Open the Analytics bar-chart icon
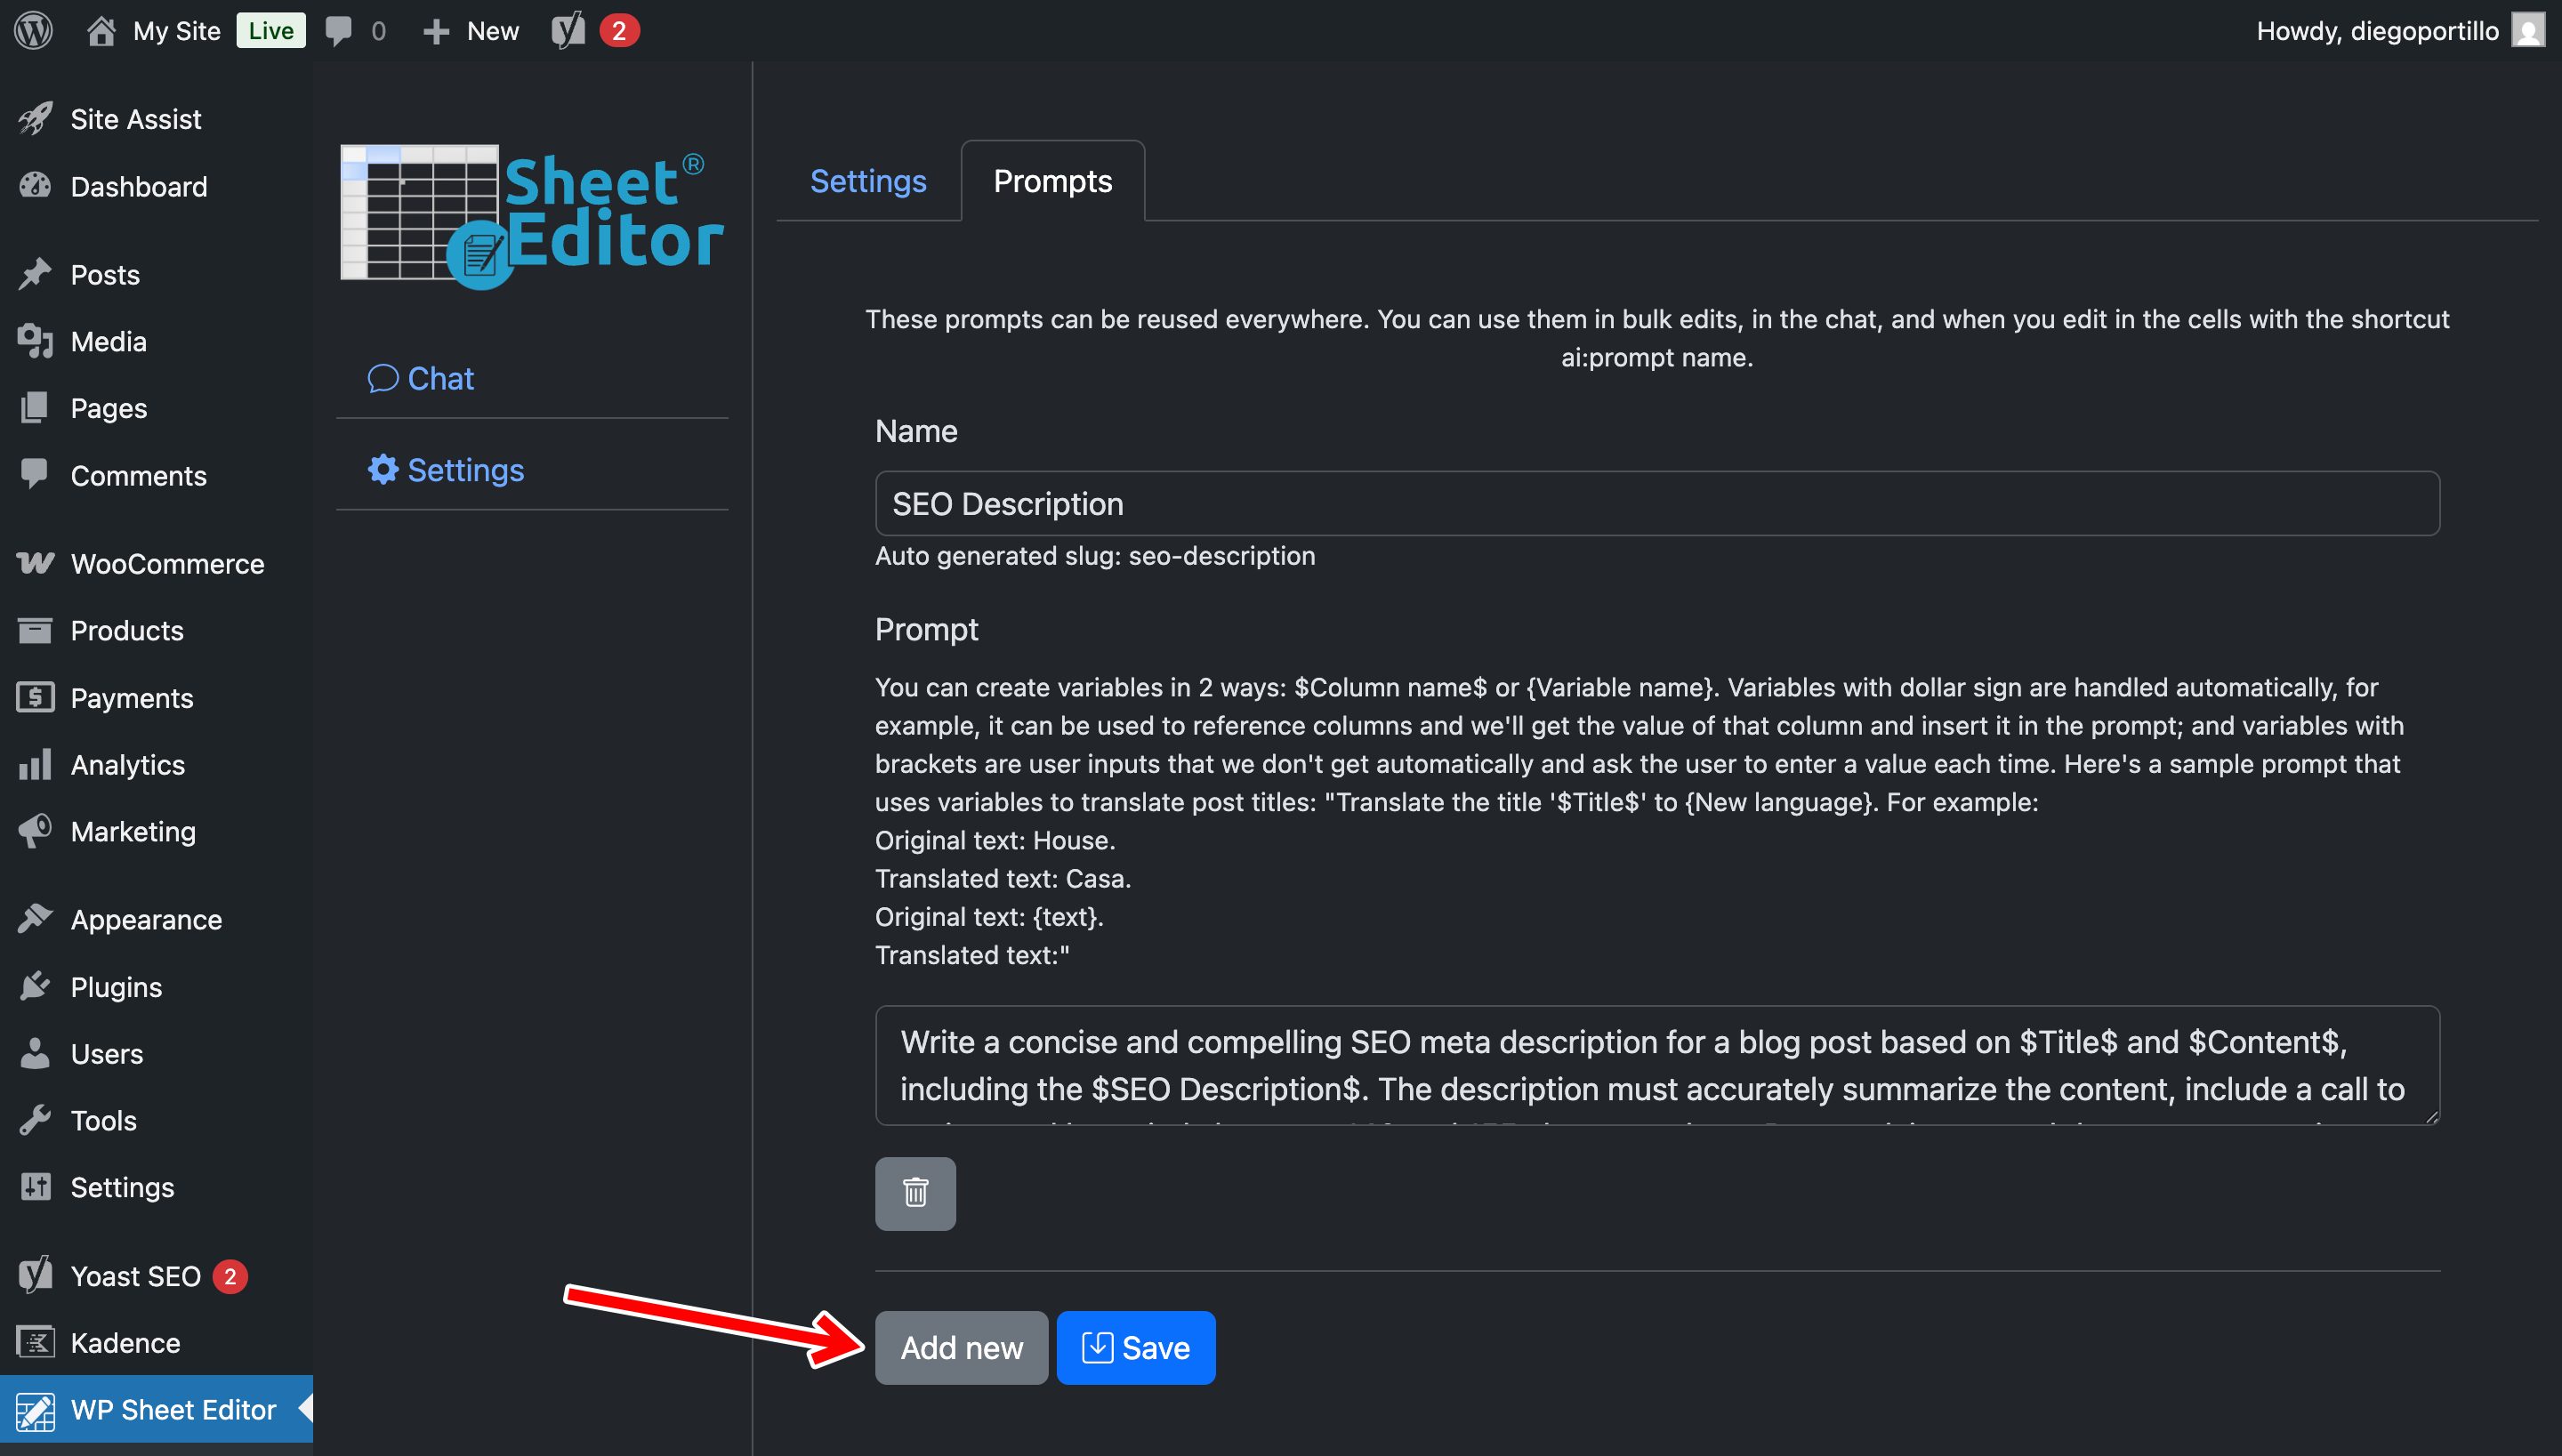Image resolution: width=2562 pixels, height=1456 pixels. 36,765
